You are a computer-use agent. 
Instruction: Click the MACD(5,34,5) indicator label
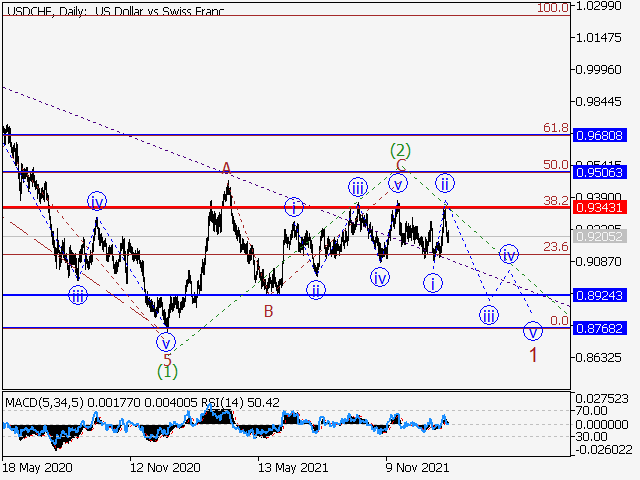[x=44, y=403]
